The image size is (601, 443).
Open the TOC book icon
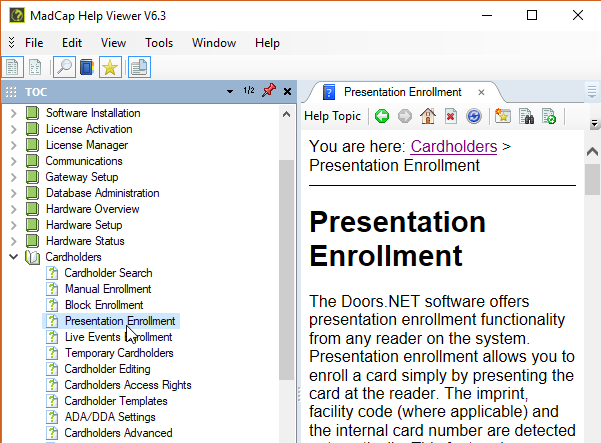pyautogui.click(x=87, y=67)
